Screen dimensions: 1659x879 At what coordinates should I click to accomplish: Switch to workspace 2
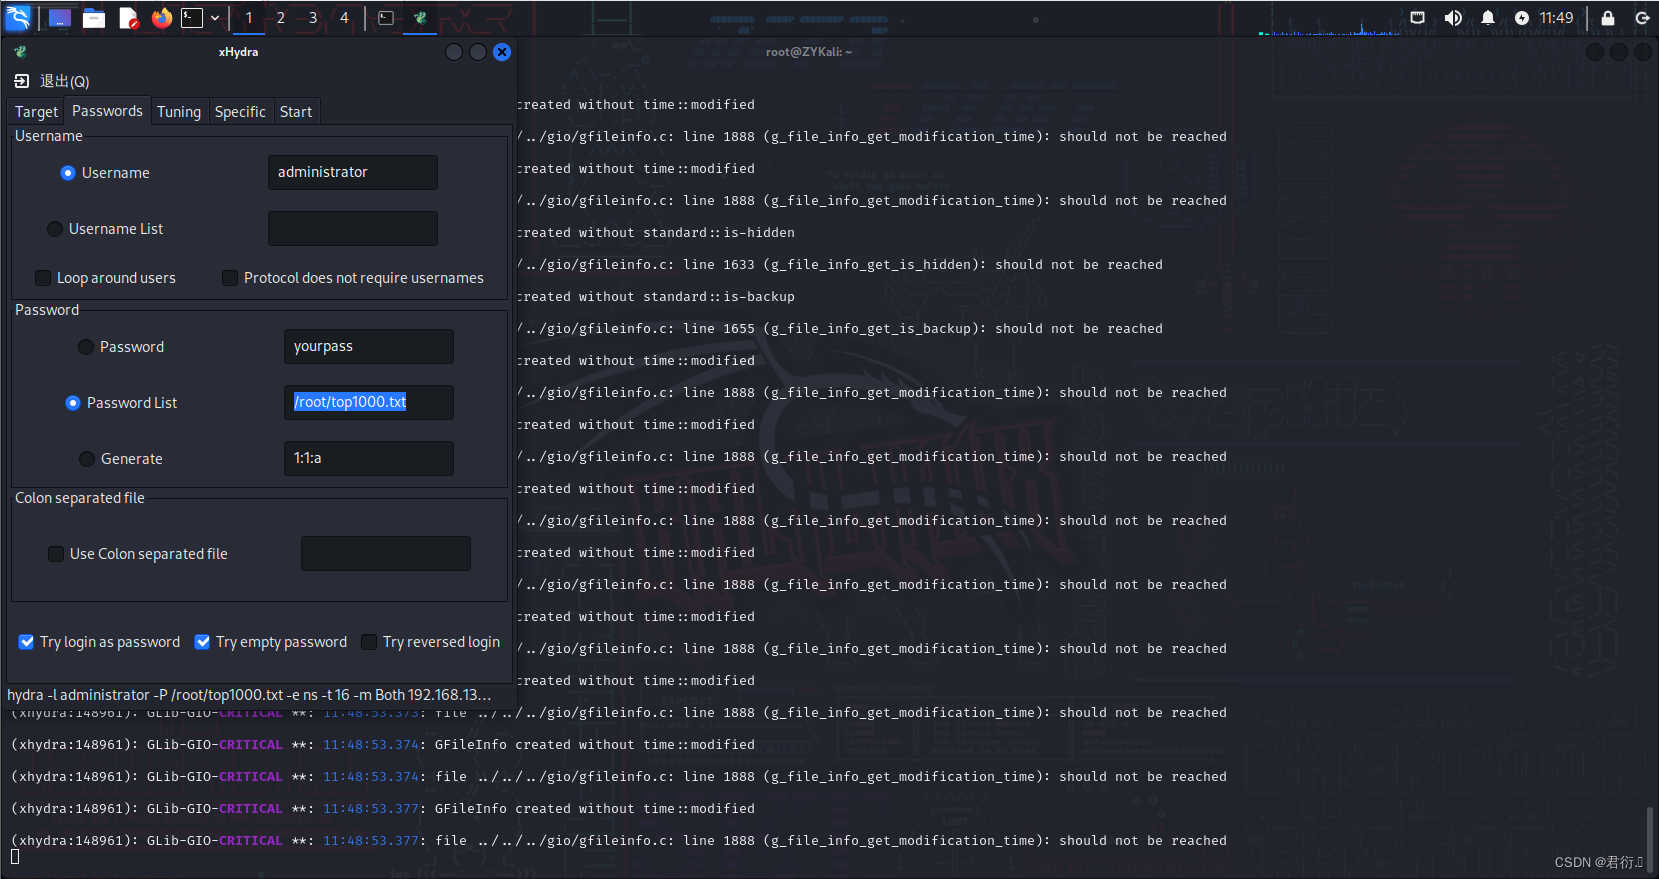pyautogui.click(x=281, y=18)
